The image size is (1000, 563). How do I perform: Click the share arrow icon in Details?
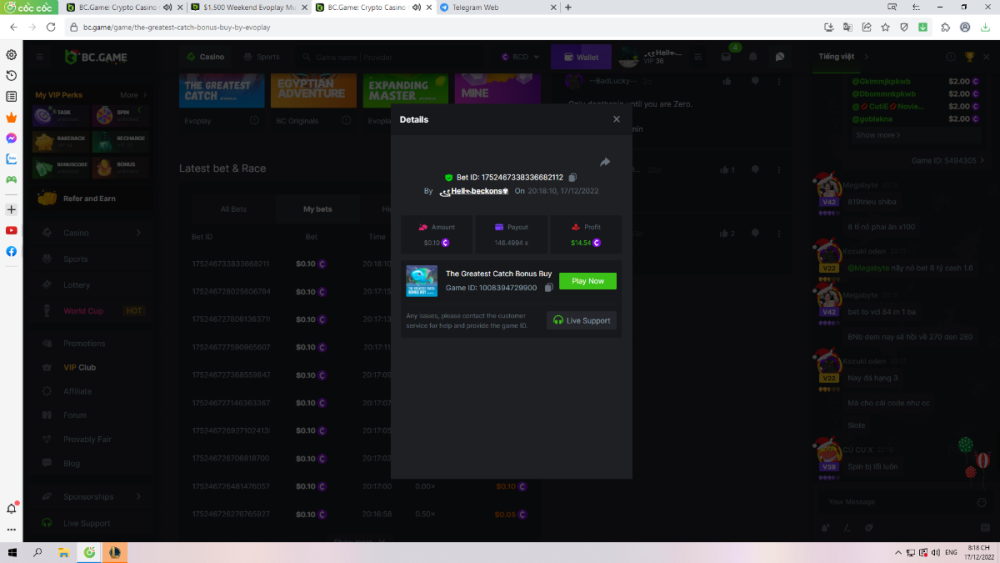point(605,162)
